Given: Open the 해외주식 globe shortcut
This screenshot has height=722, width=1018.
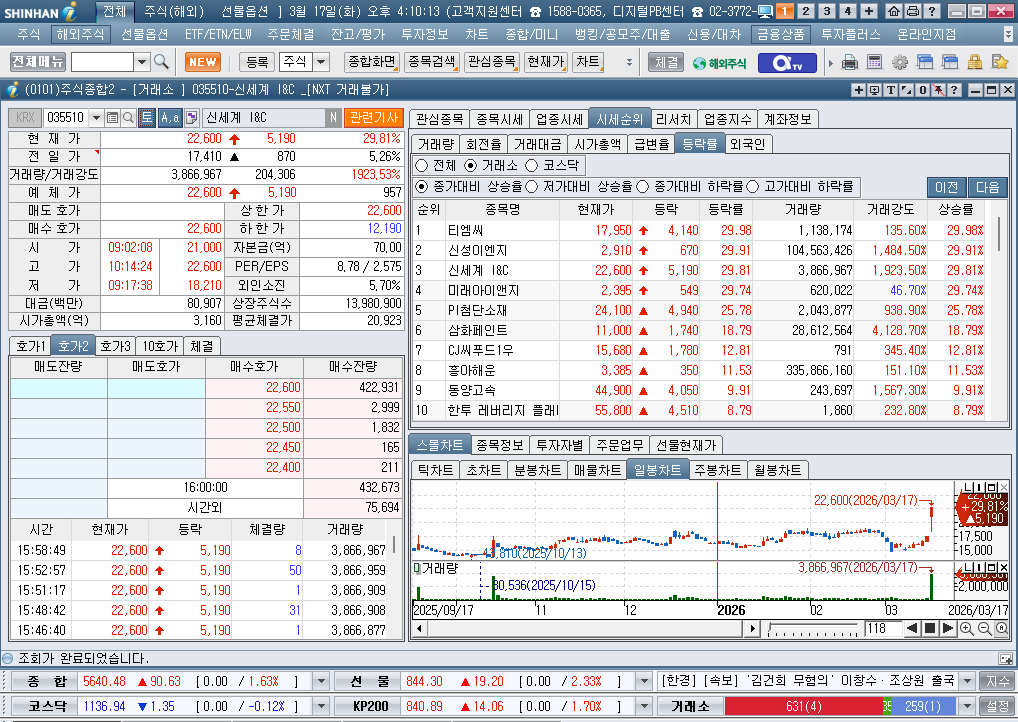Looking at the screenshot, I should pyautogui.click(x=719, y=63).
